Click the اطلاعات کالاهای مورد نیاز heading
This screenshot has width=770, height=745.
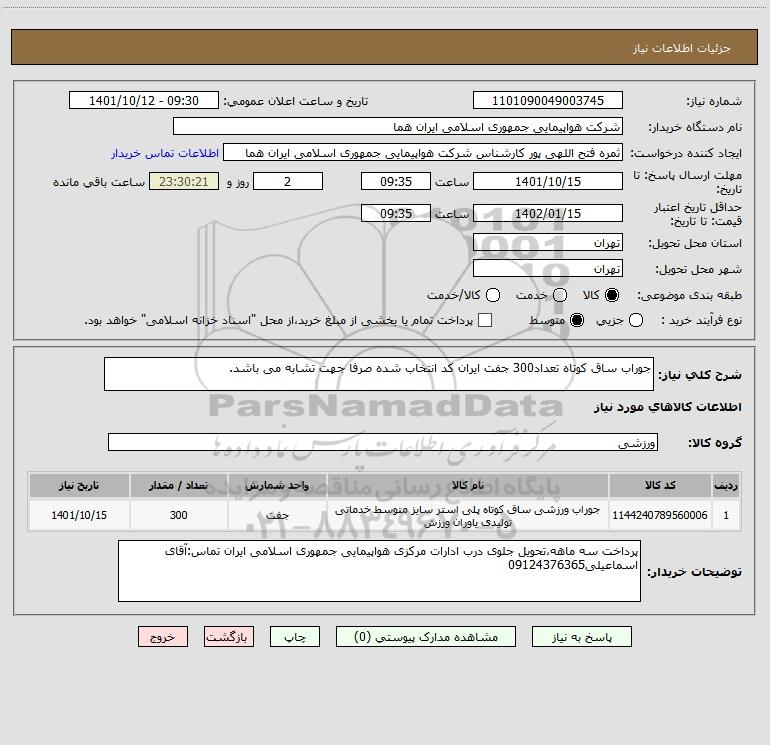pos(667,407)
